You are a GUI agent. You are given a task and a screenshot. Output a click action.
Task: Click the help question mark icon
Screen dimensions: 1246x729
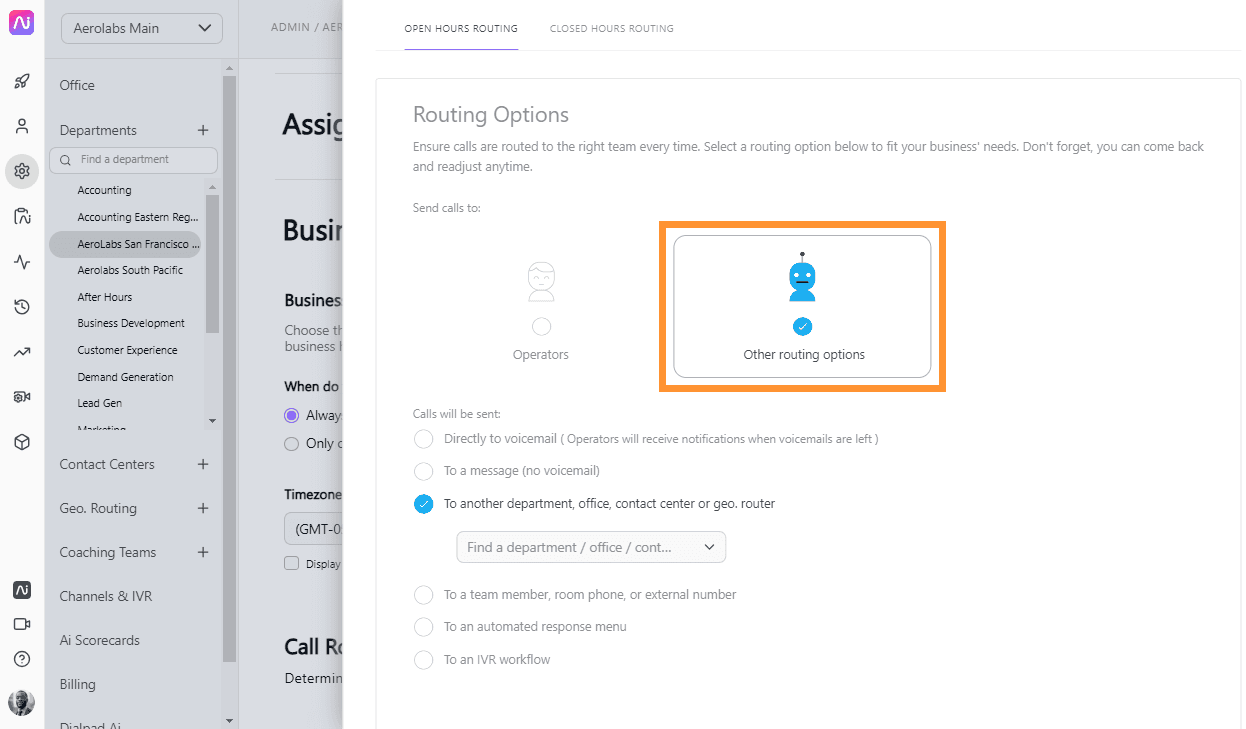[x=22, y=659]
